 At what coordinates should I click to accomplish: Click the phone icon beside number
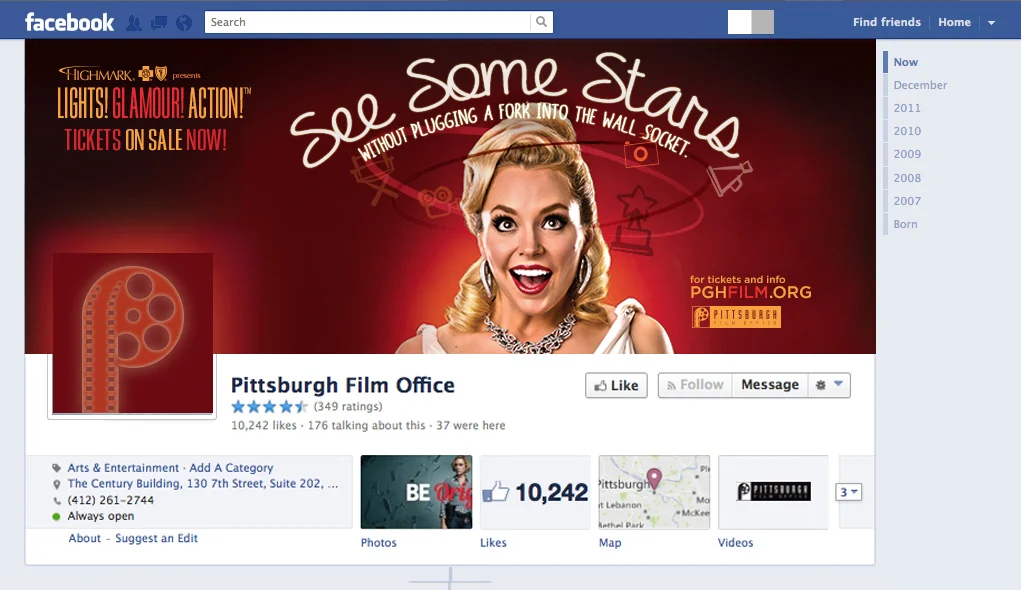coord(57,501)
